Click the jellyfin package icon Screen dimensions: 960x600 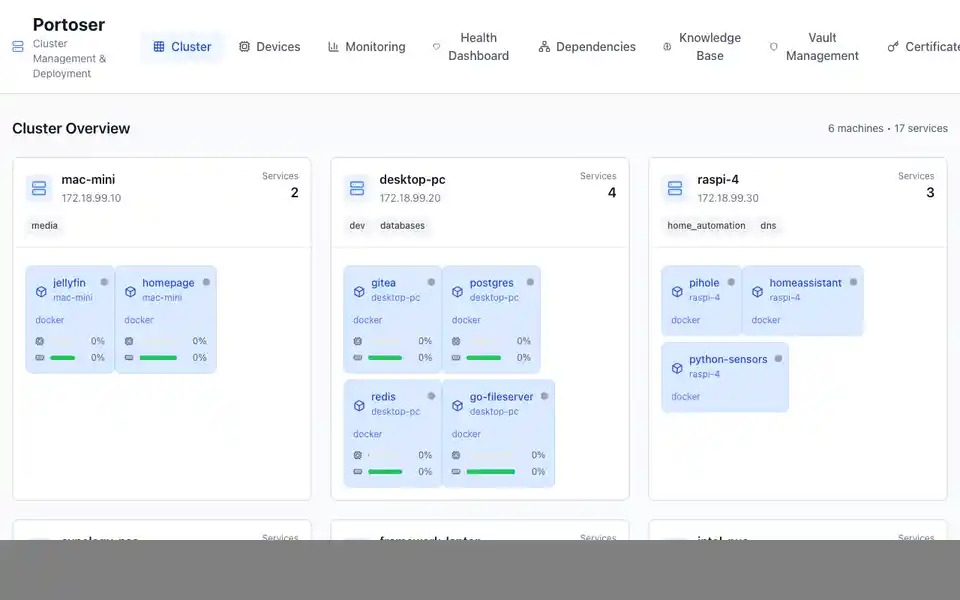[x=41, y=291]
